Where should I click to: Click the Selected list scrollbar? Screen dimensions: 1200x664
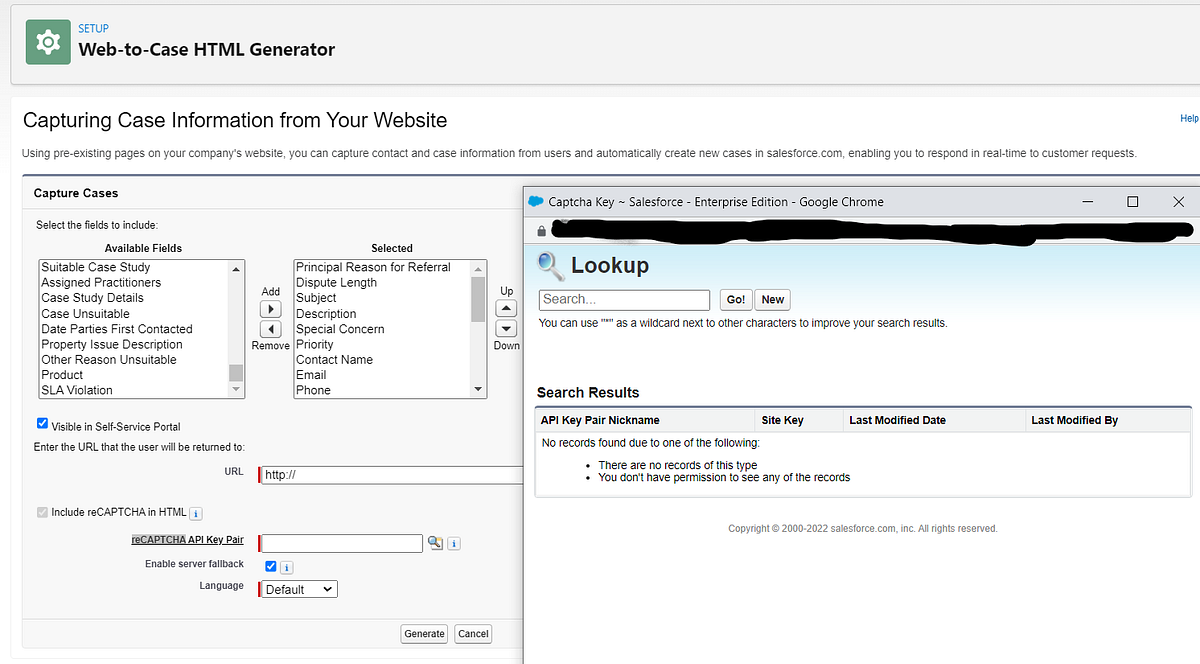coord(478,329)
